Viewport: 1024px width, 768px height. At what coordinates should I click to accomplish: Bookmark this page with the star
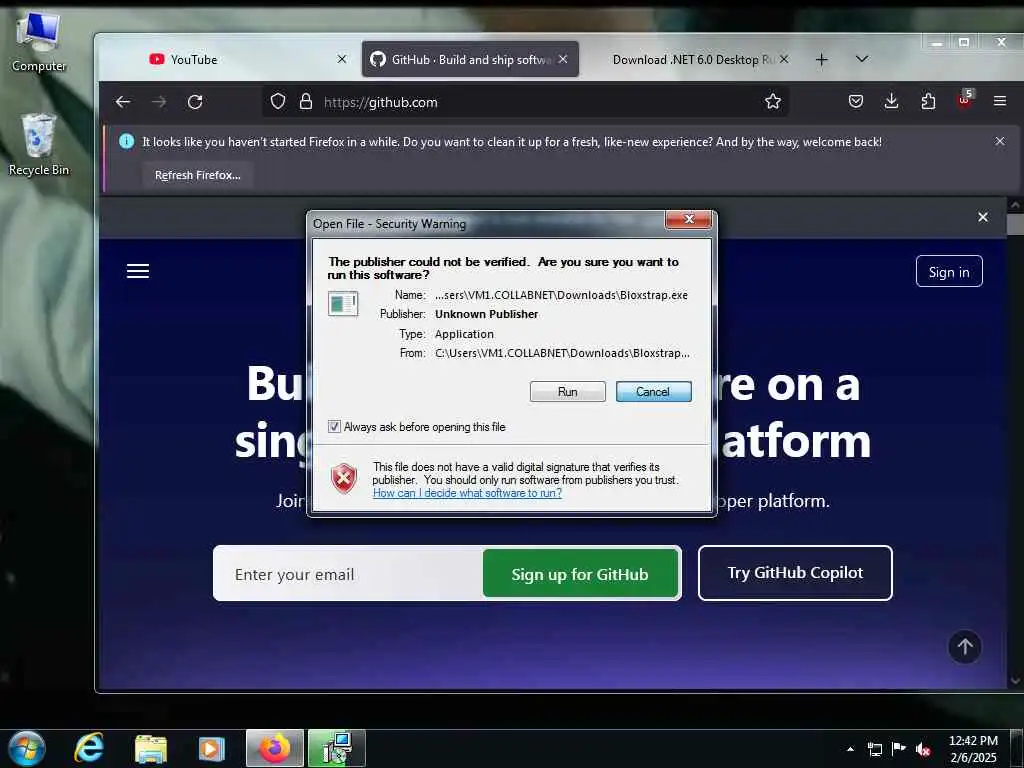point(773,101)
